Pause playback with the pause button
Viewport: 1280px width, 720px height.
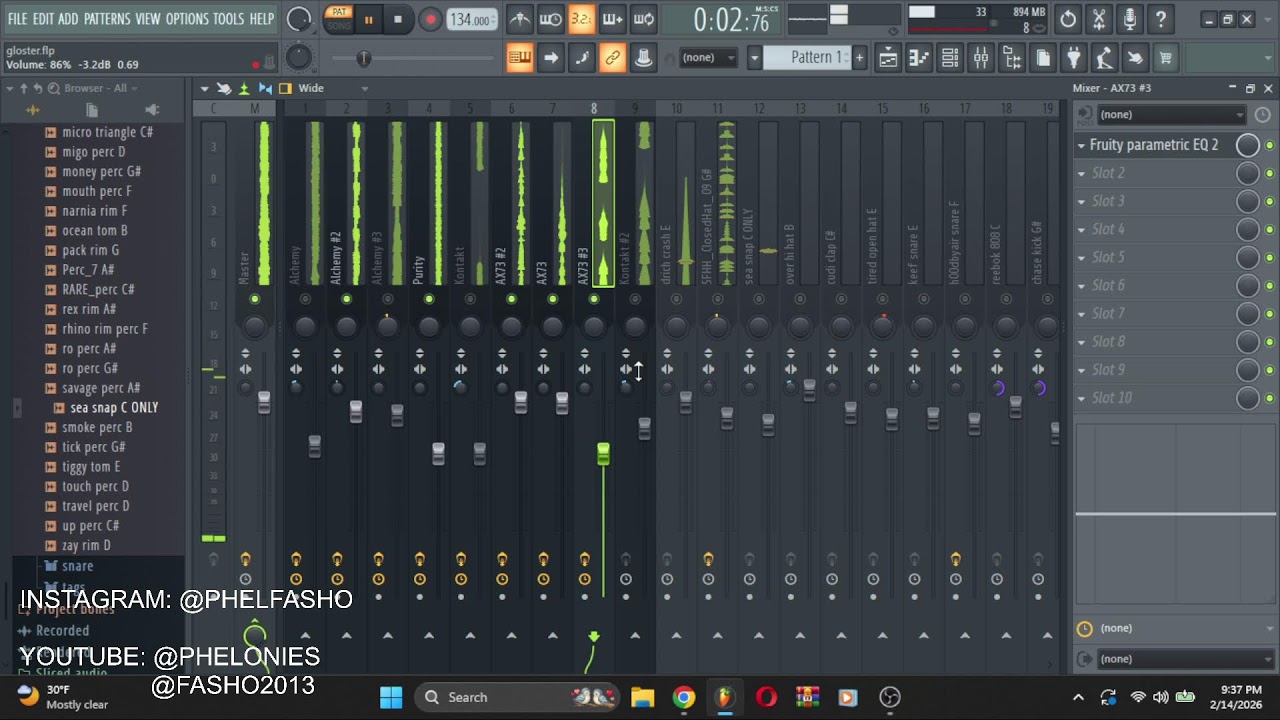pos(368,19)
